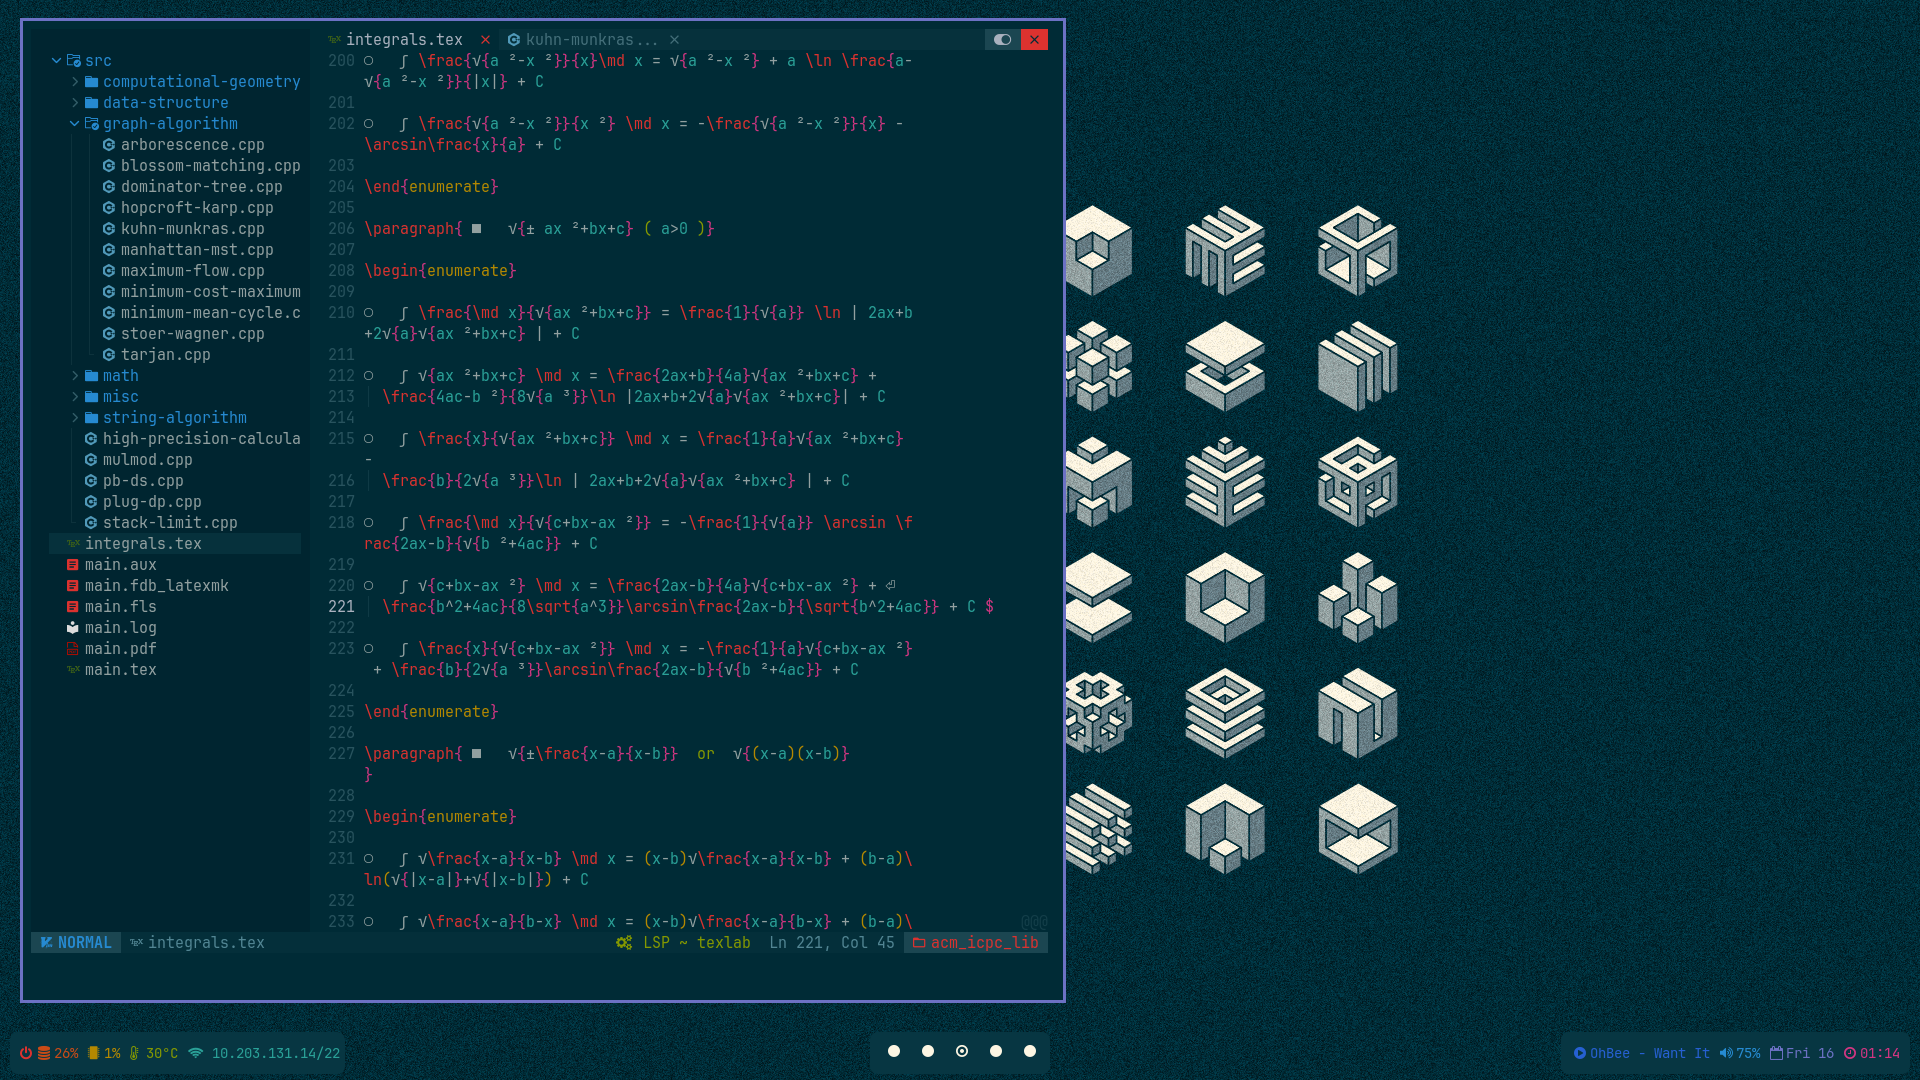The width and height of the screenshot is (1920, 1080).
Task: Toggle the theme switch in the tabline
Action: coord(1003,40)
